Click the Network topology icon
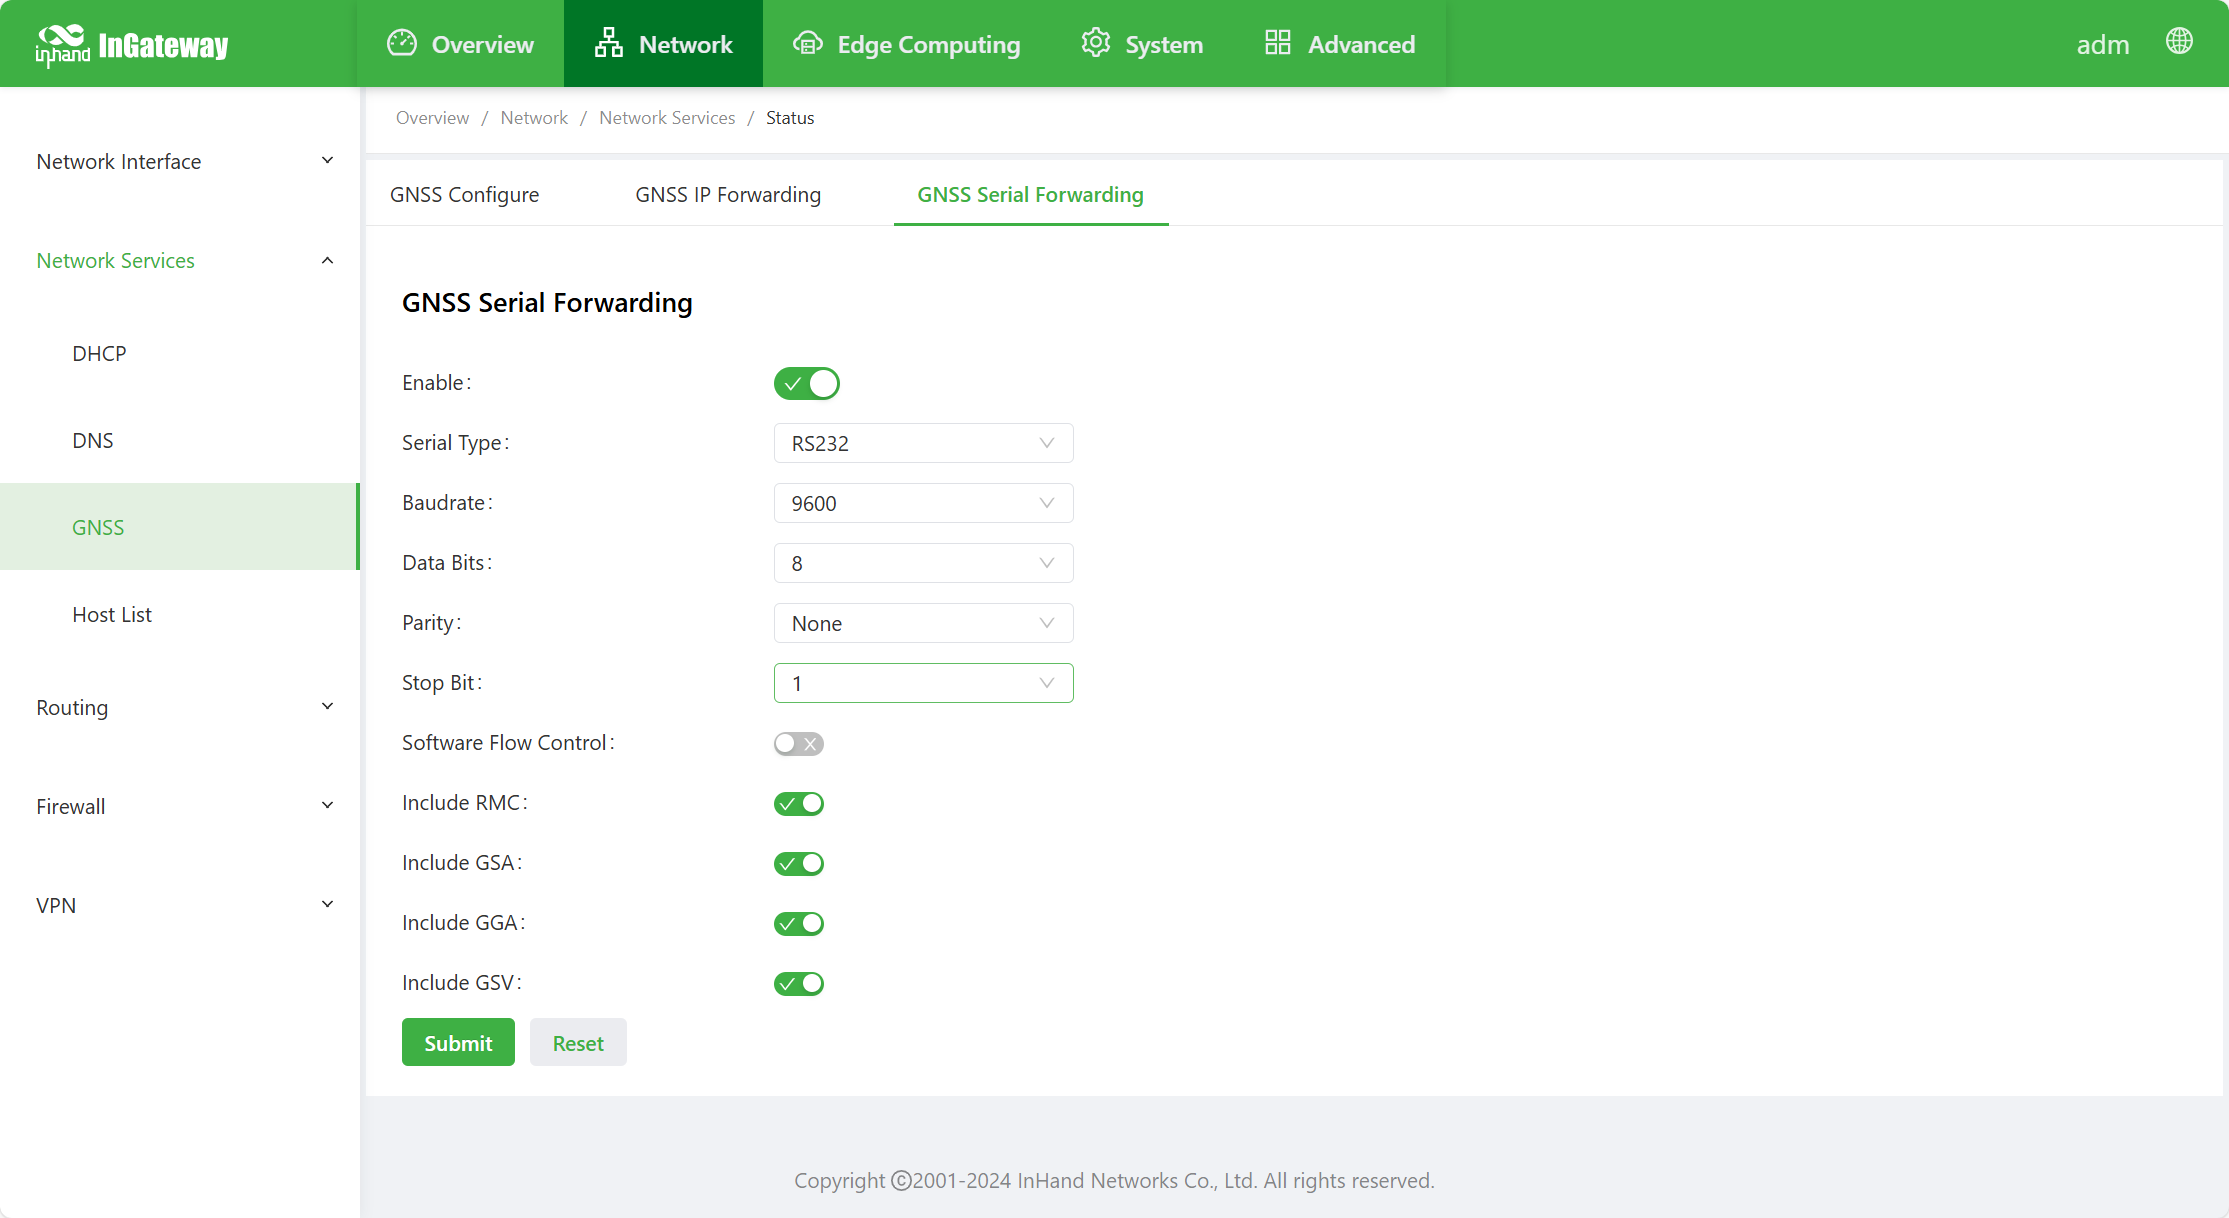2229x1218 pixels. (608, 43)
